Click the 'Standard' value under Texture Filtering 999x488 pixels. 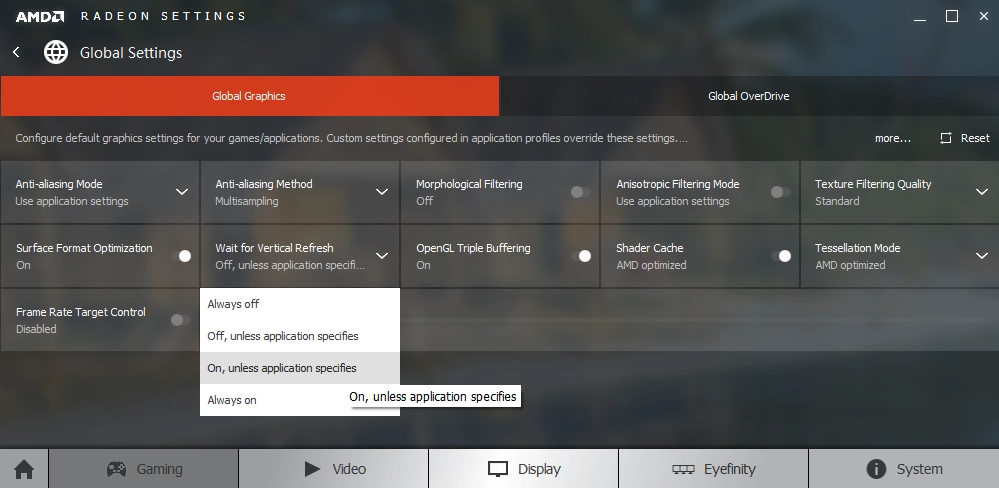pos(837,201)
